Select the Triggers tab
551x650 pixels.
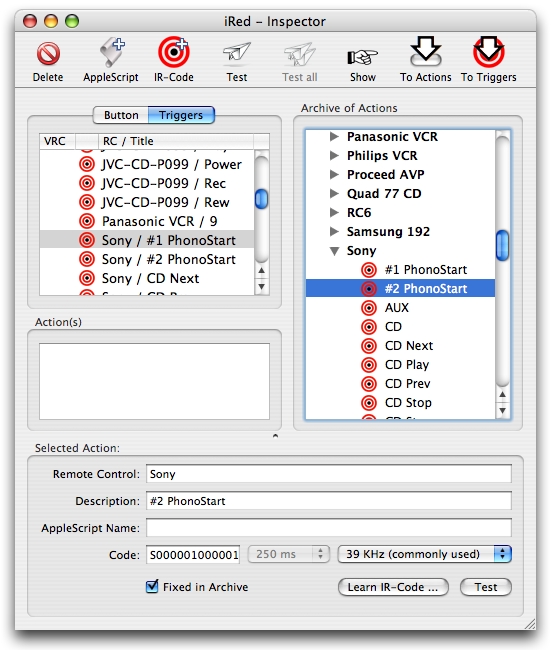point(181,115)
